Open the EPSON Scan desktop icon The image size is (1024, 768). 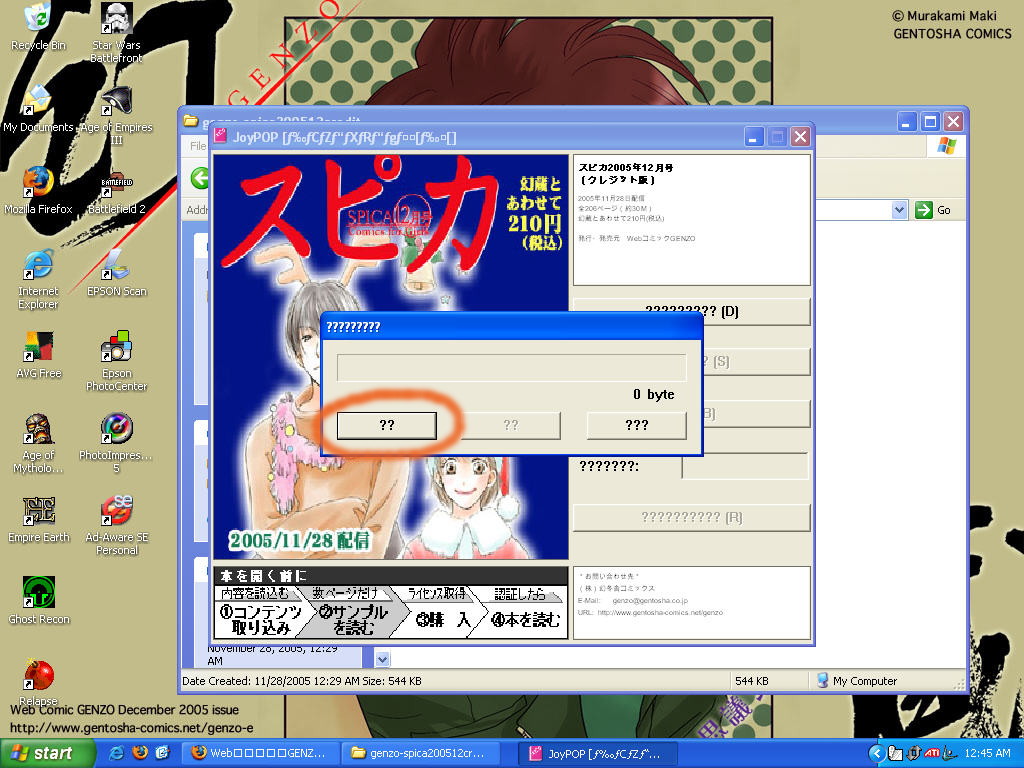pos(117,267)
